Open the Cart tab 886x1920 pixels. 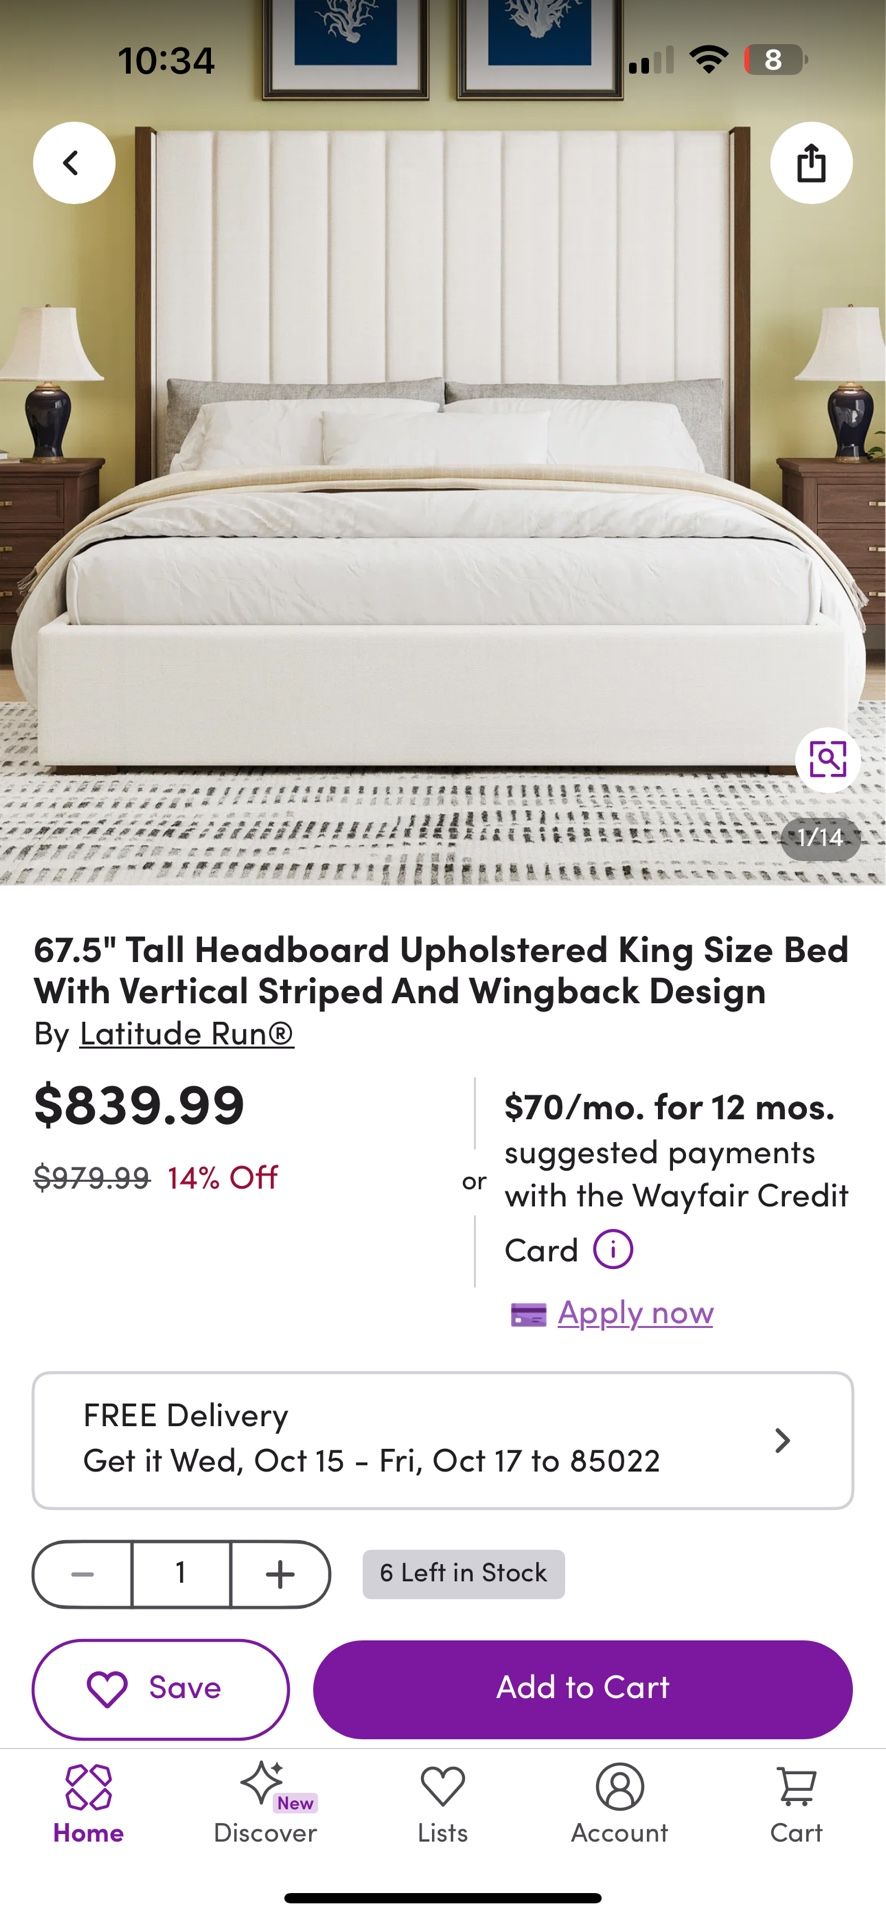coord(796,1805)
